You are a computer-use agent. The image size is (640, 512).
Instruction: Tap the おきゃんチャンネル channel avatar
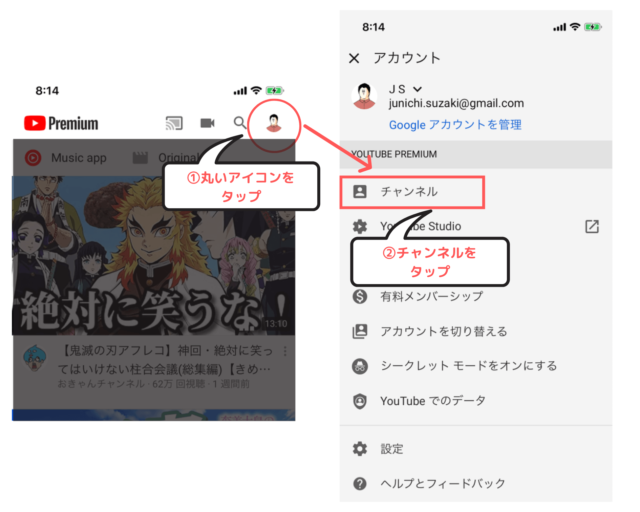click(x=33, y=360)
